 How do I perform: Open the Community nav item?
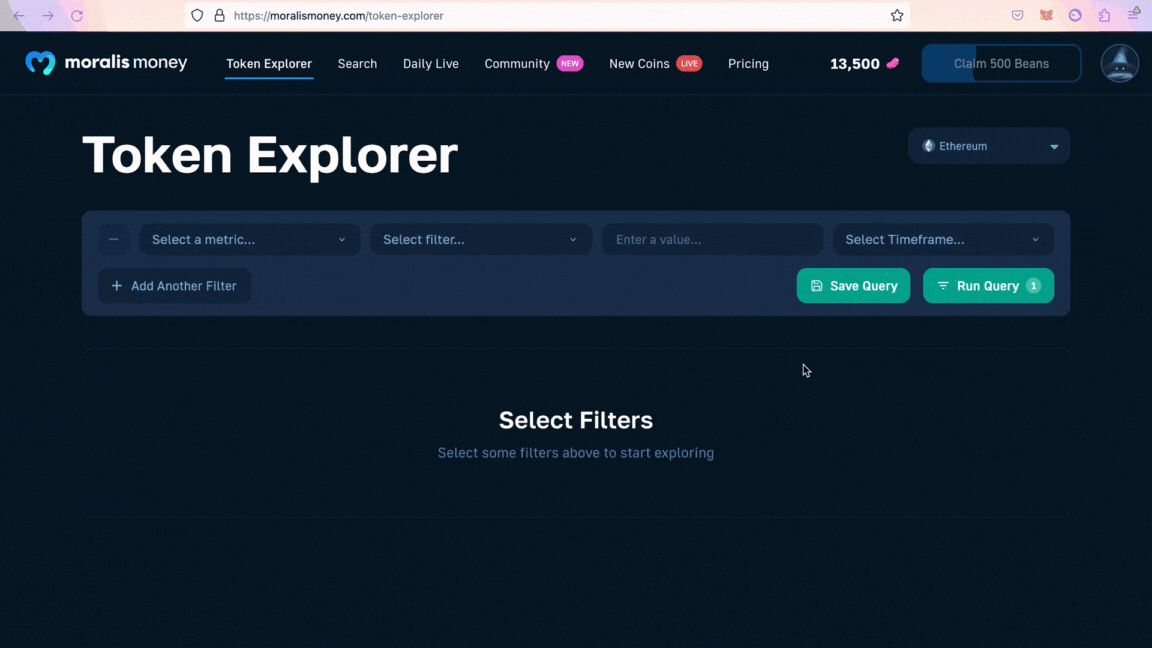coord(517,64)
